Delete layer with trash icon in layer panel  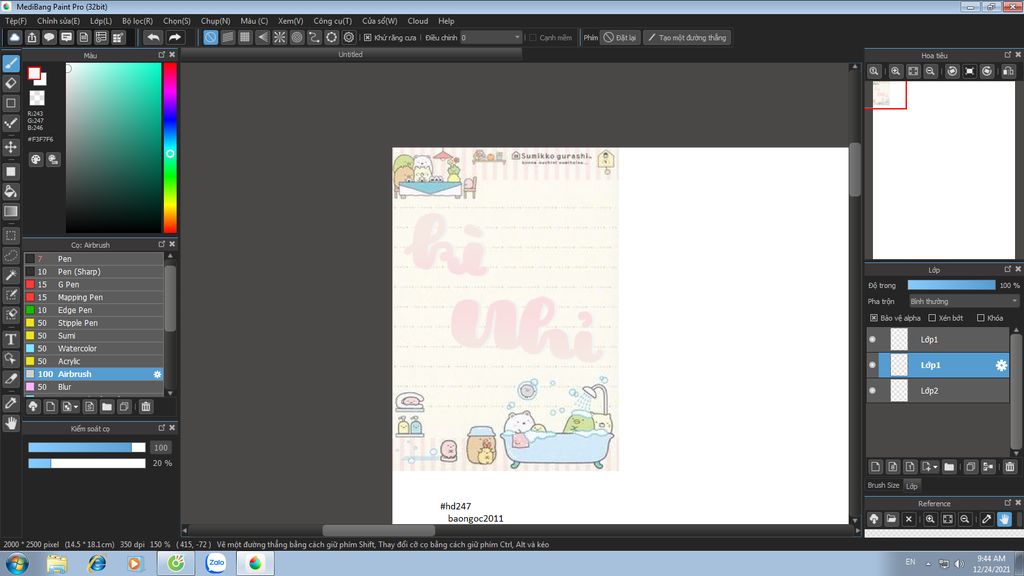click(x=1010, y=466)
